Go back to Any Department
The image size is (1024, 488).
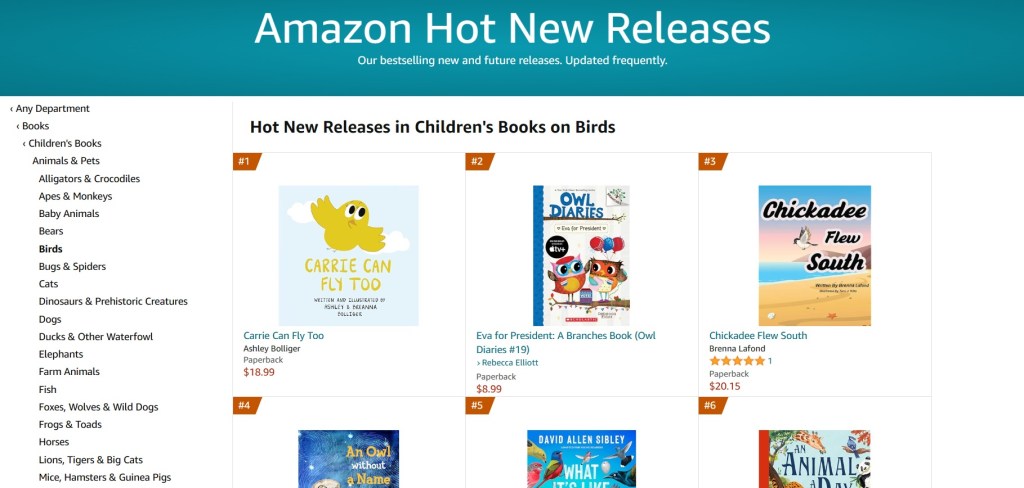click(52, 109)
